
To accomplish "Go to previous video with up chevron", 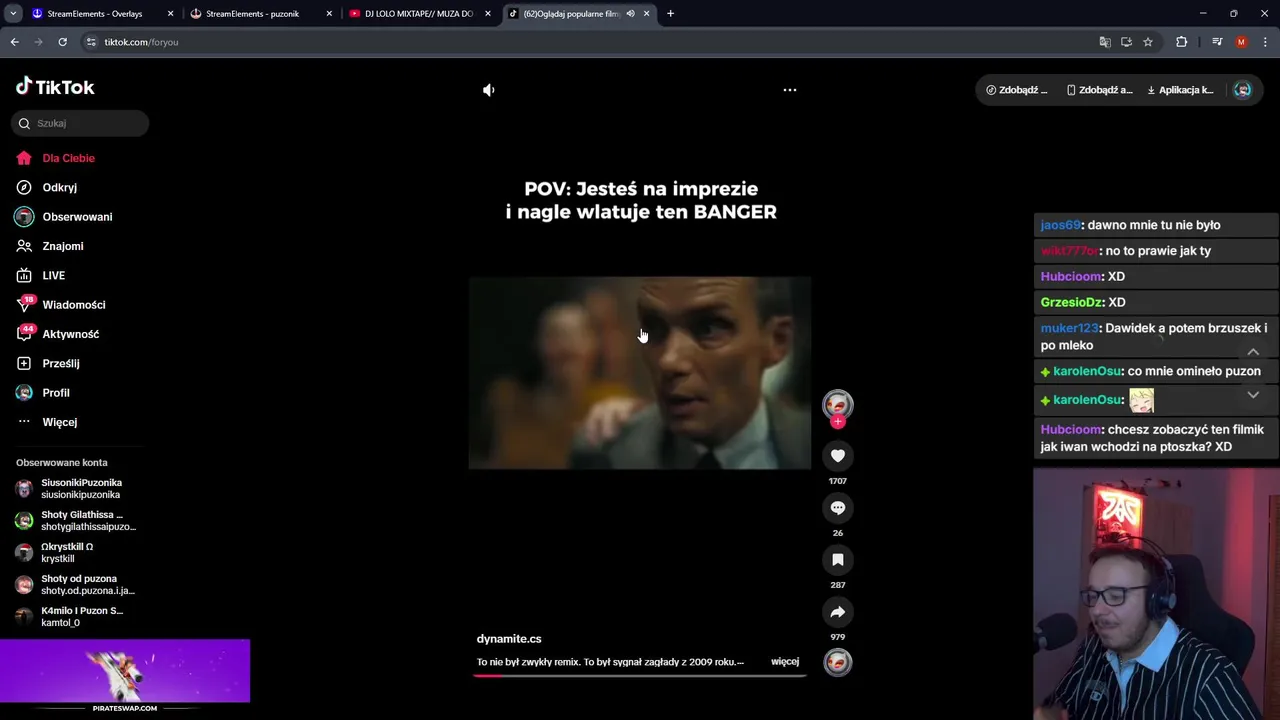I will point(1253,352).
